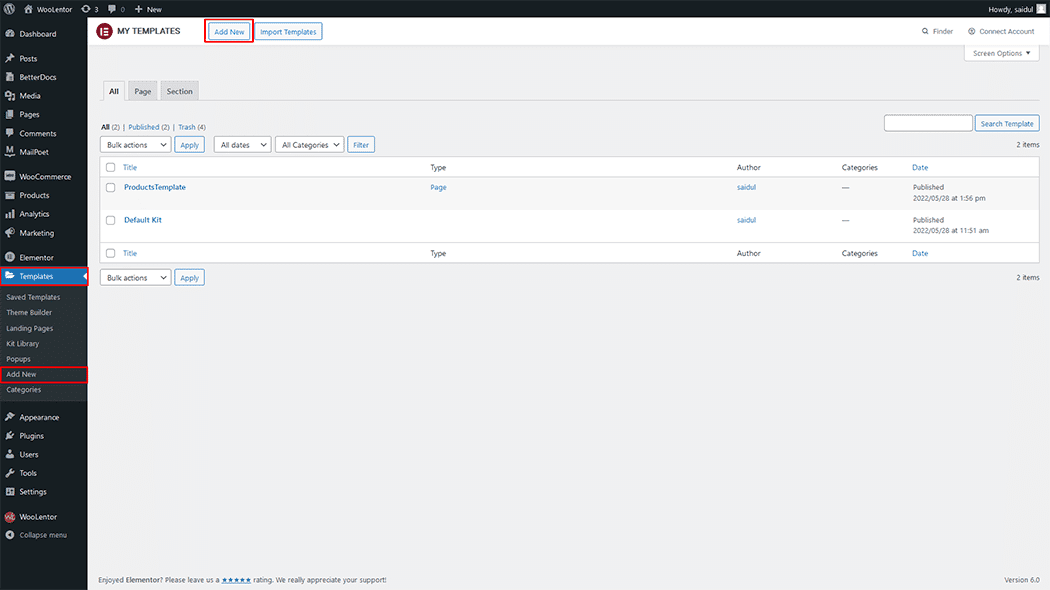Open the bottom Bulk actions dropdown

pyautogui.click(x=135, y=277)
